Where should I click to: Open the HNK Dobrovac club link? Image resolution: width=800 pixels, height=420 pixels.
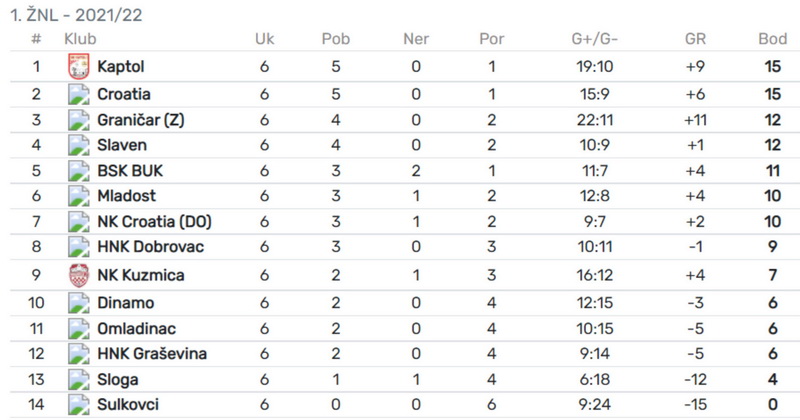[x=151, y=247]
